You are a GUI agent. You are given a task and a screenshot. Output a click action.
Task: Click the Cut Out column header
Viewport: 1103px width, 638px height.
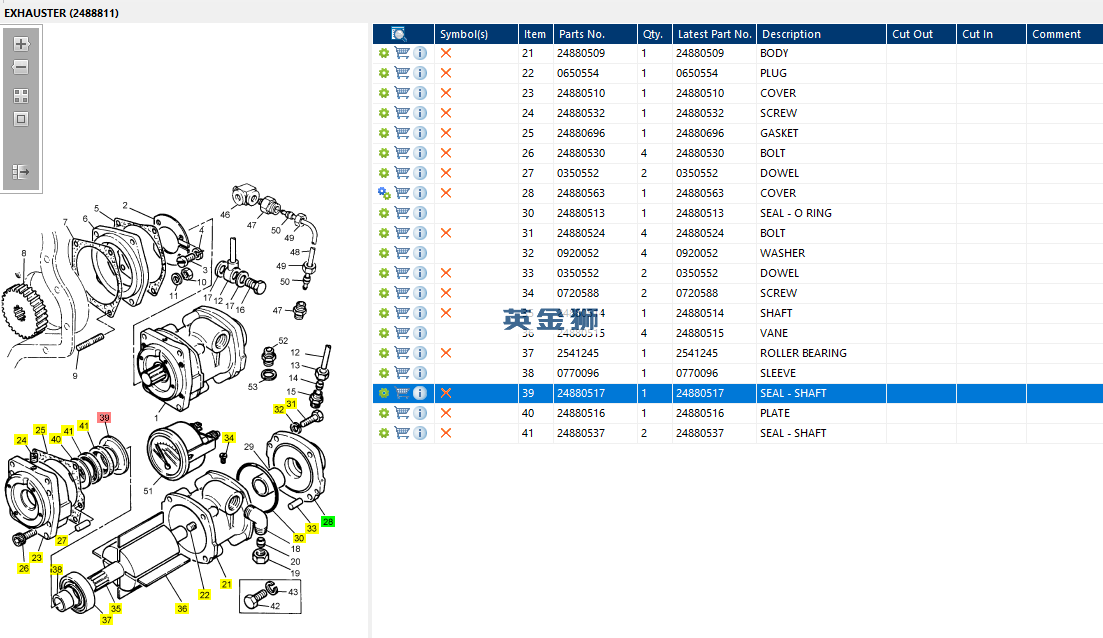(922, 34)
